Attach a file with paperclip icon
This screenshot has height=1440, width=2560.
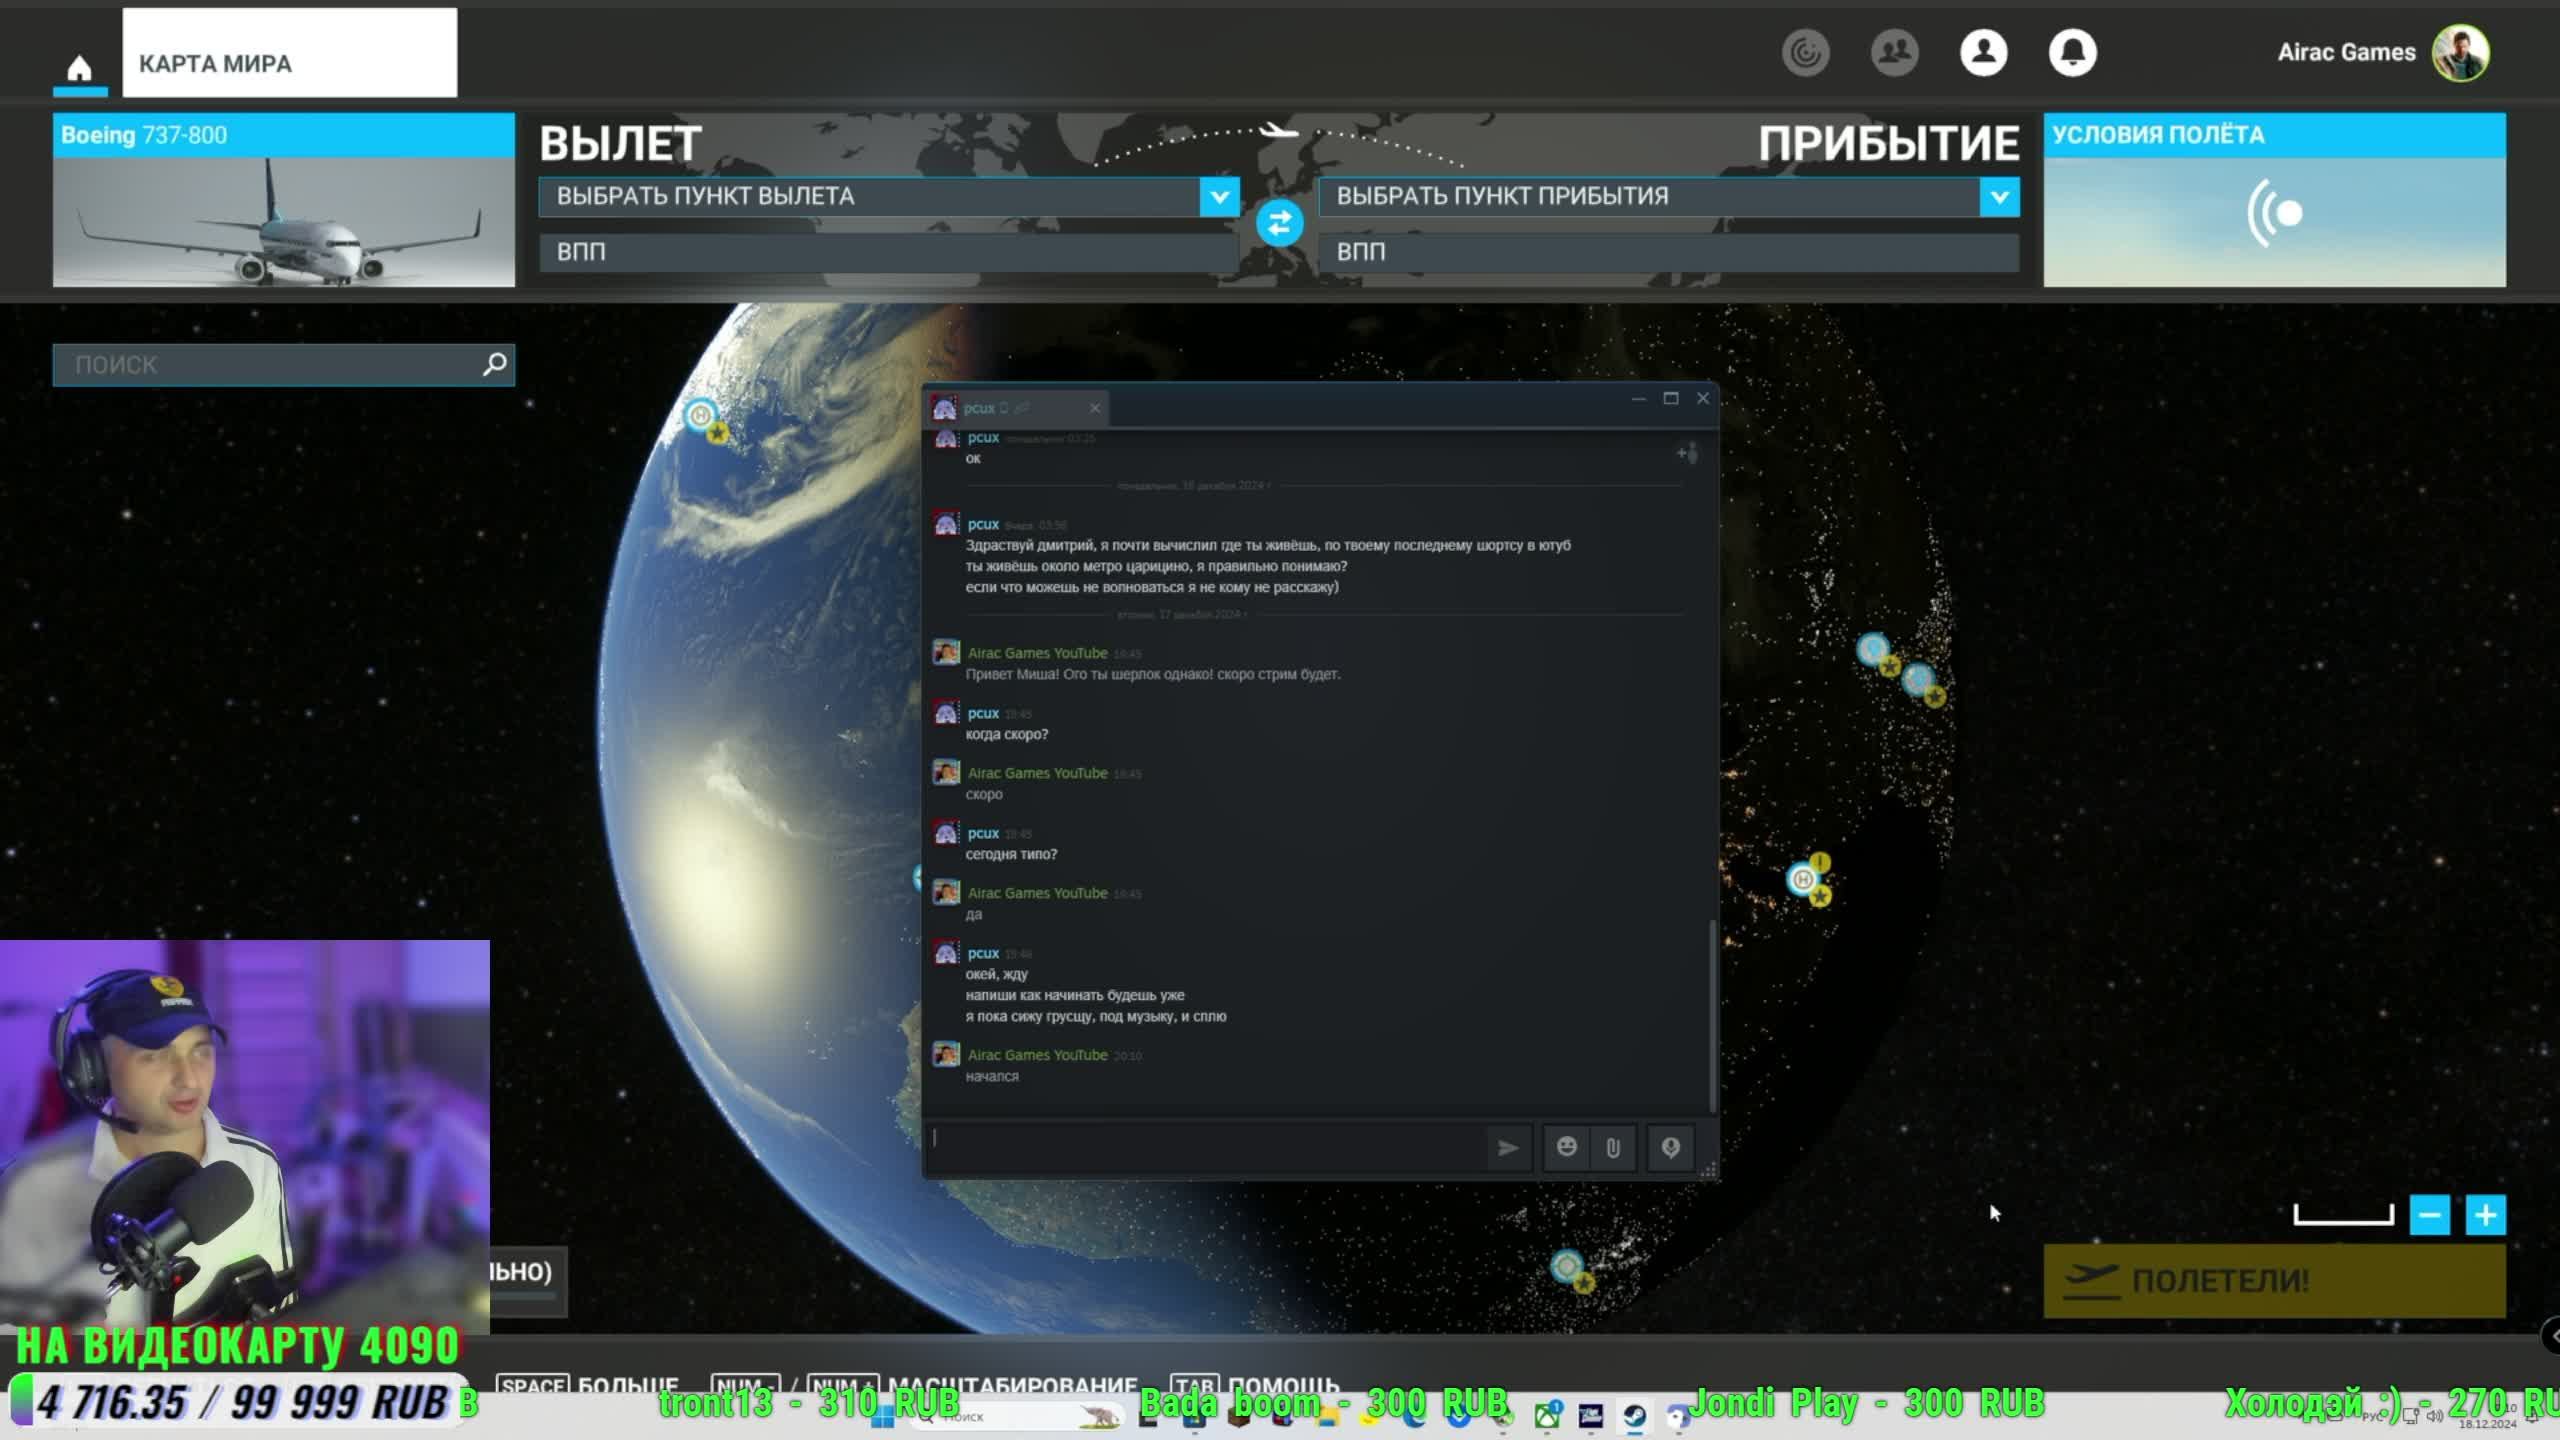point(1613,1148)
